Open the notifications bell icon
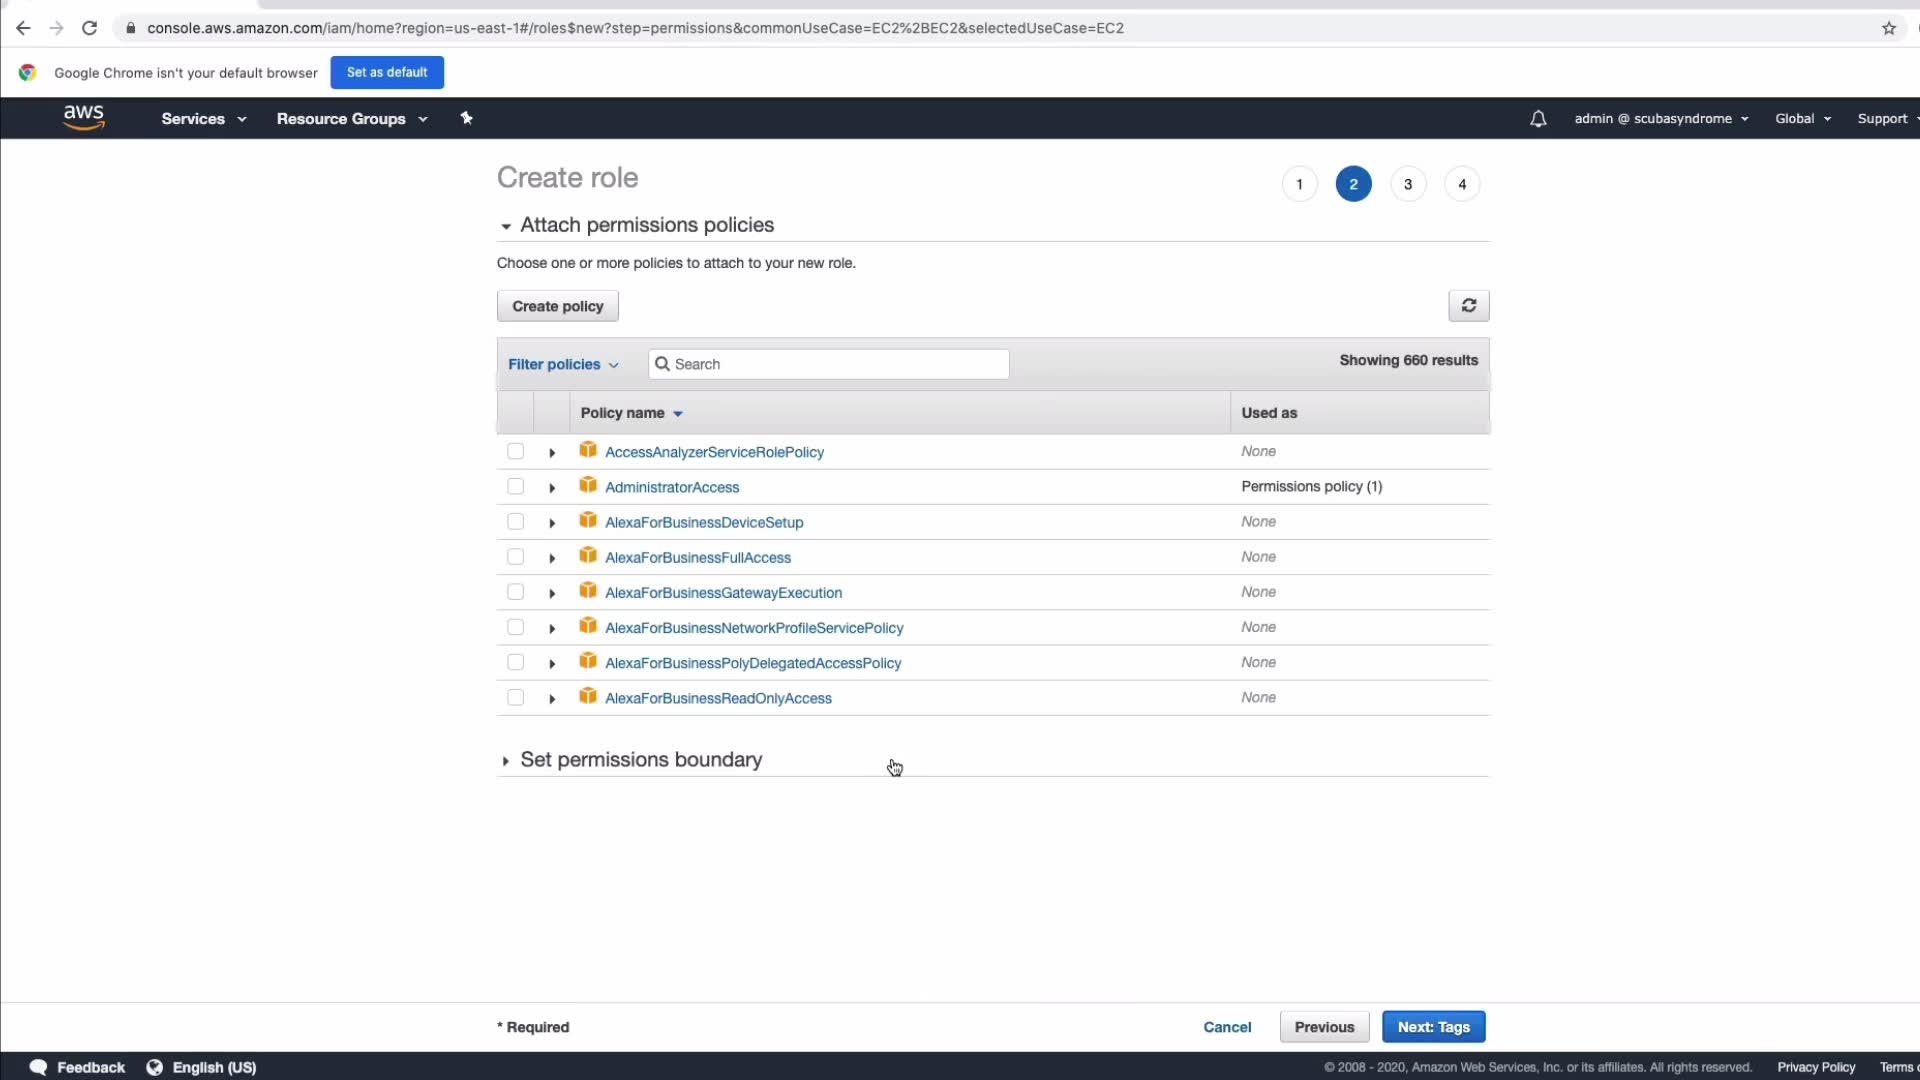1920x1080 pixels. [x=1538, y=119]
